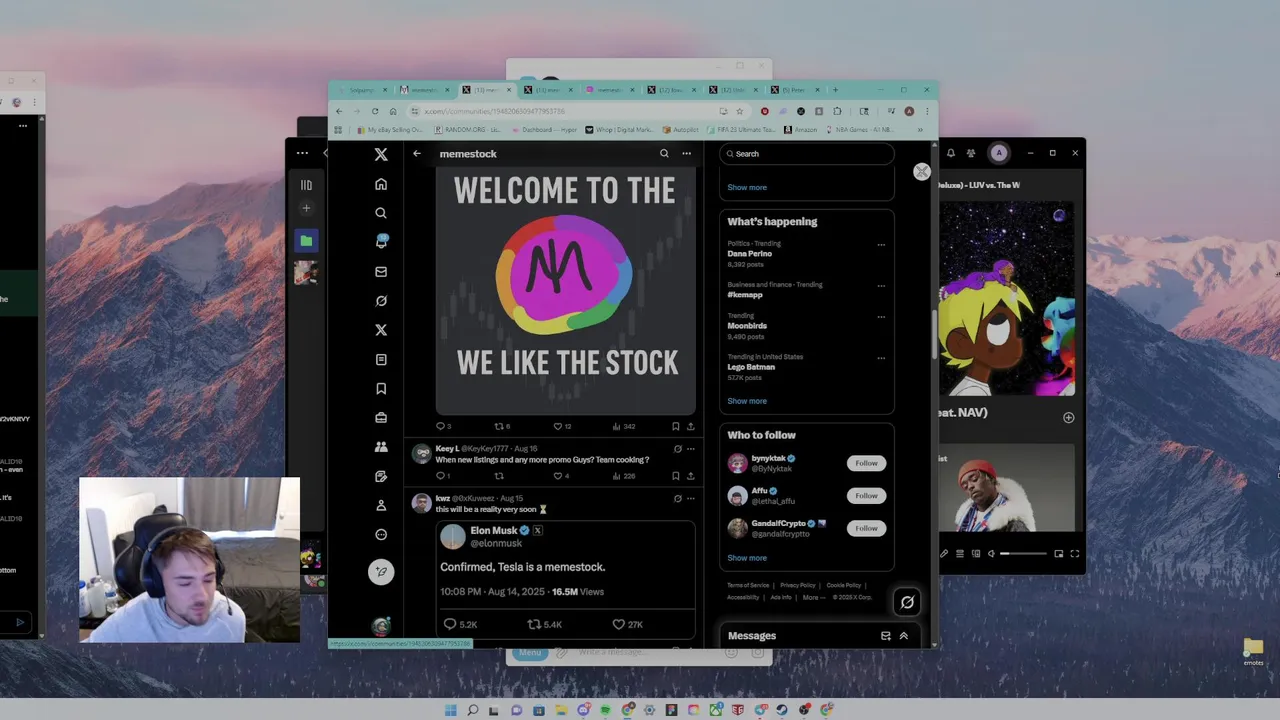The image size is (1280, 720).
Task: Open memestock community more options
Action: click(686, 154)
